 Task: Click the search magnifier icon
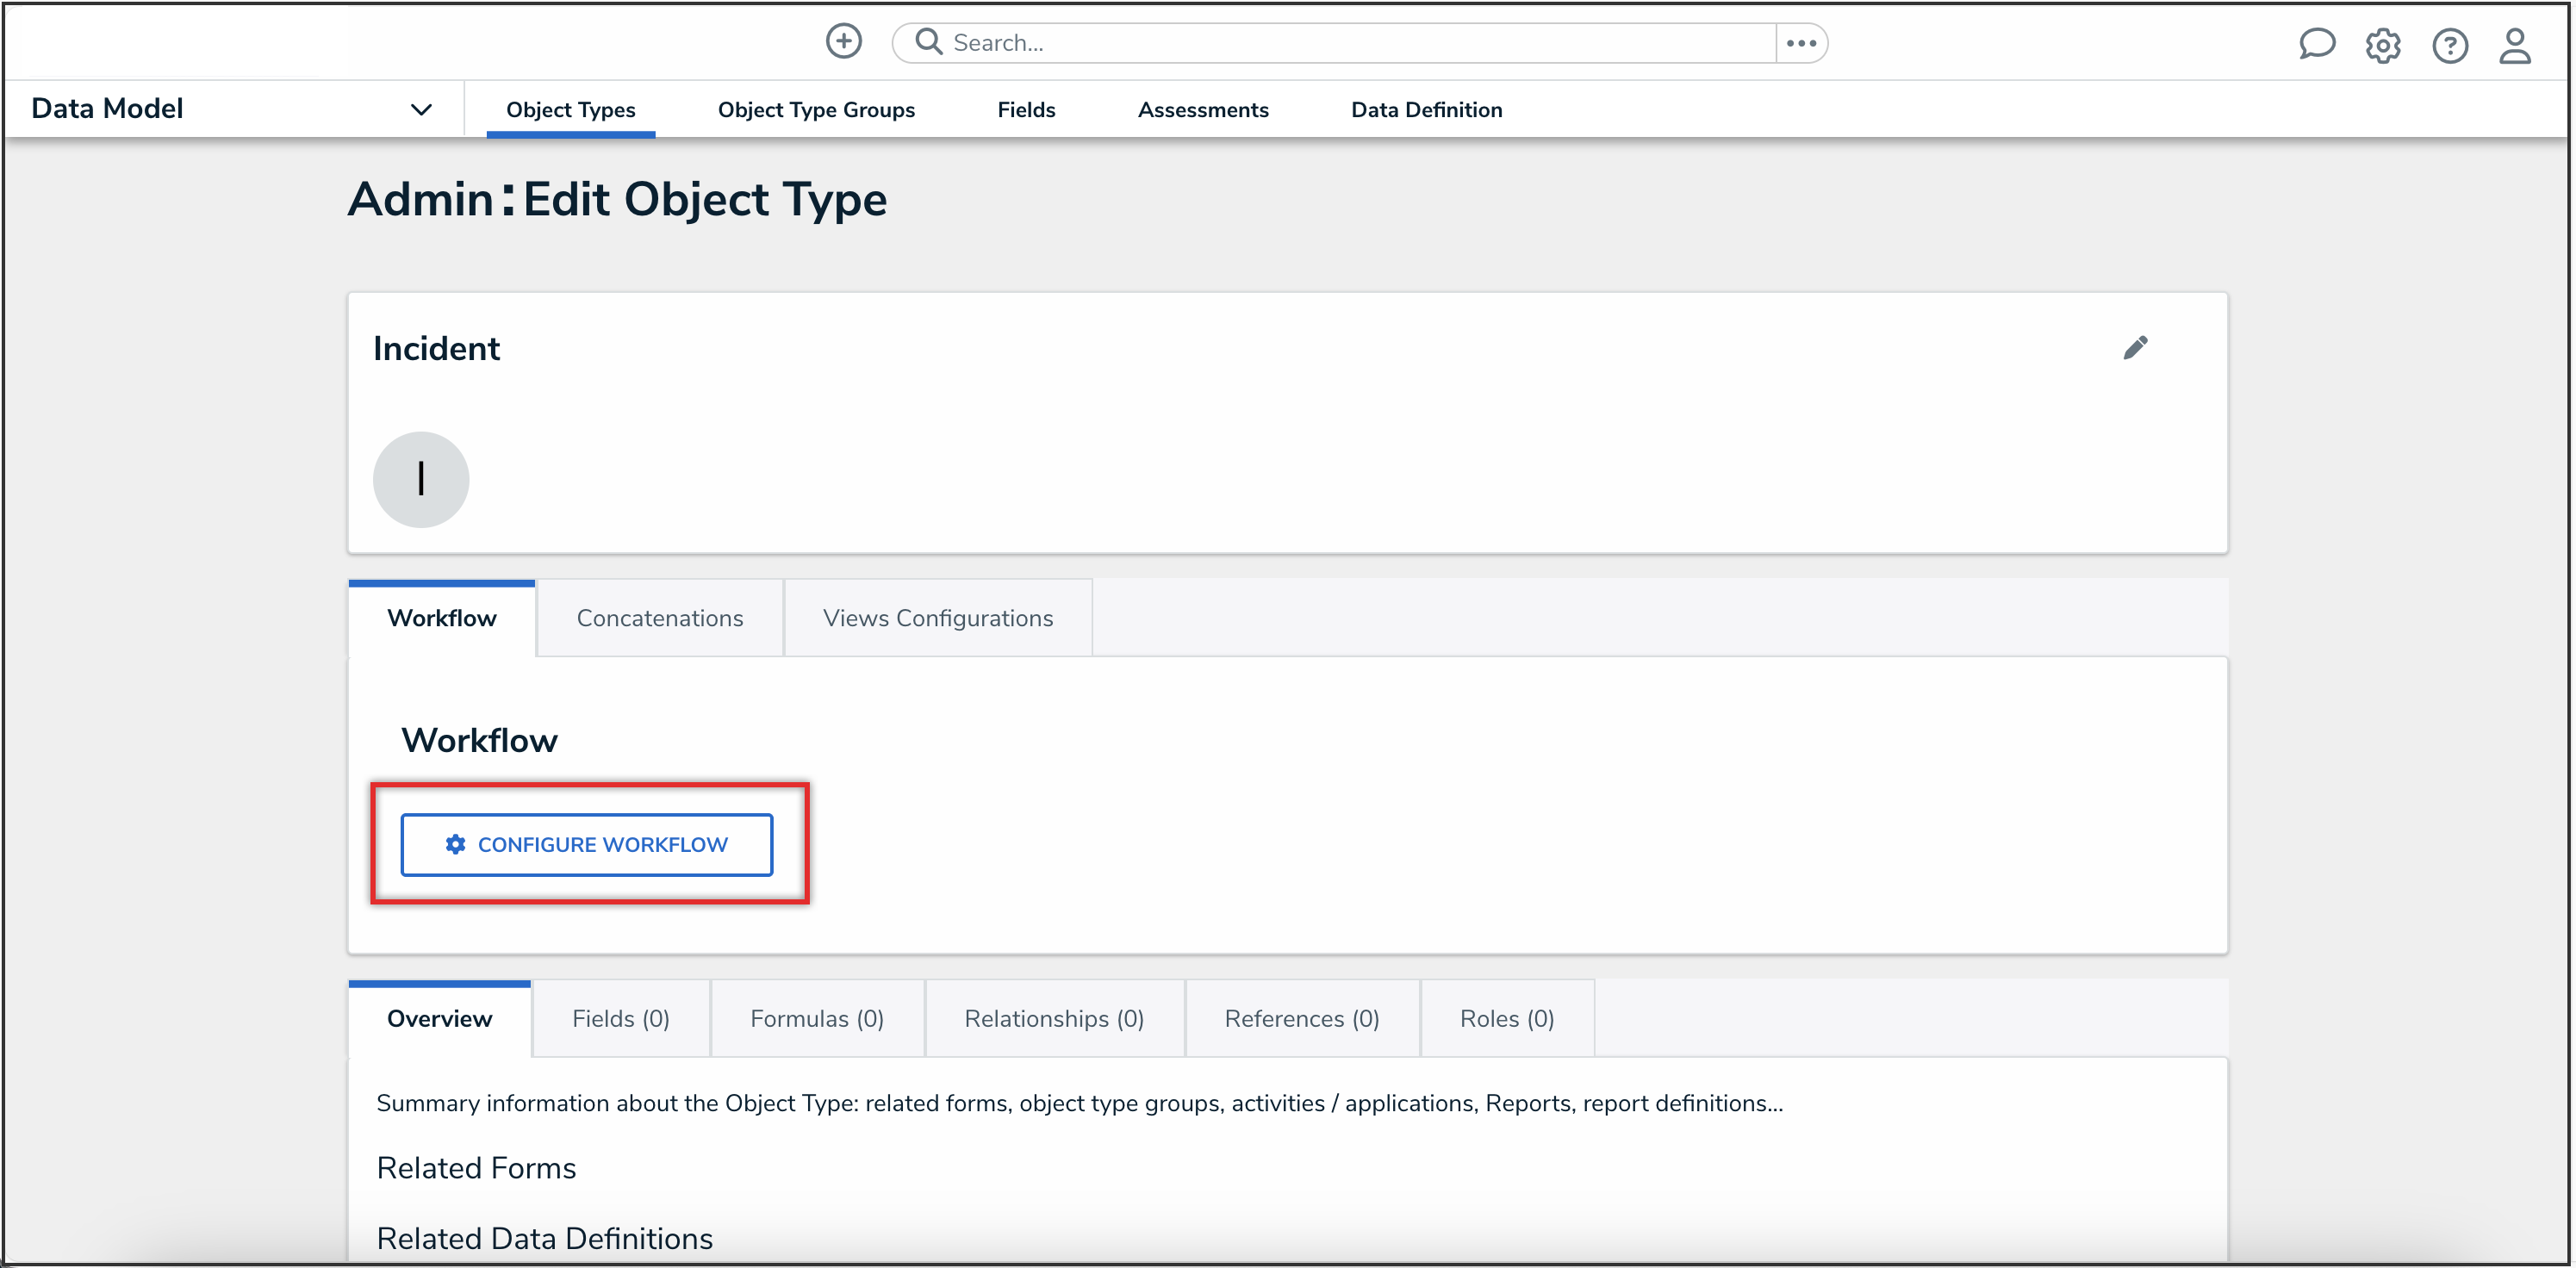point(928,42)
